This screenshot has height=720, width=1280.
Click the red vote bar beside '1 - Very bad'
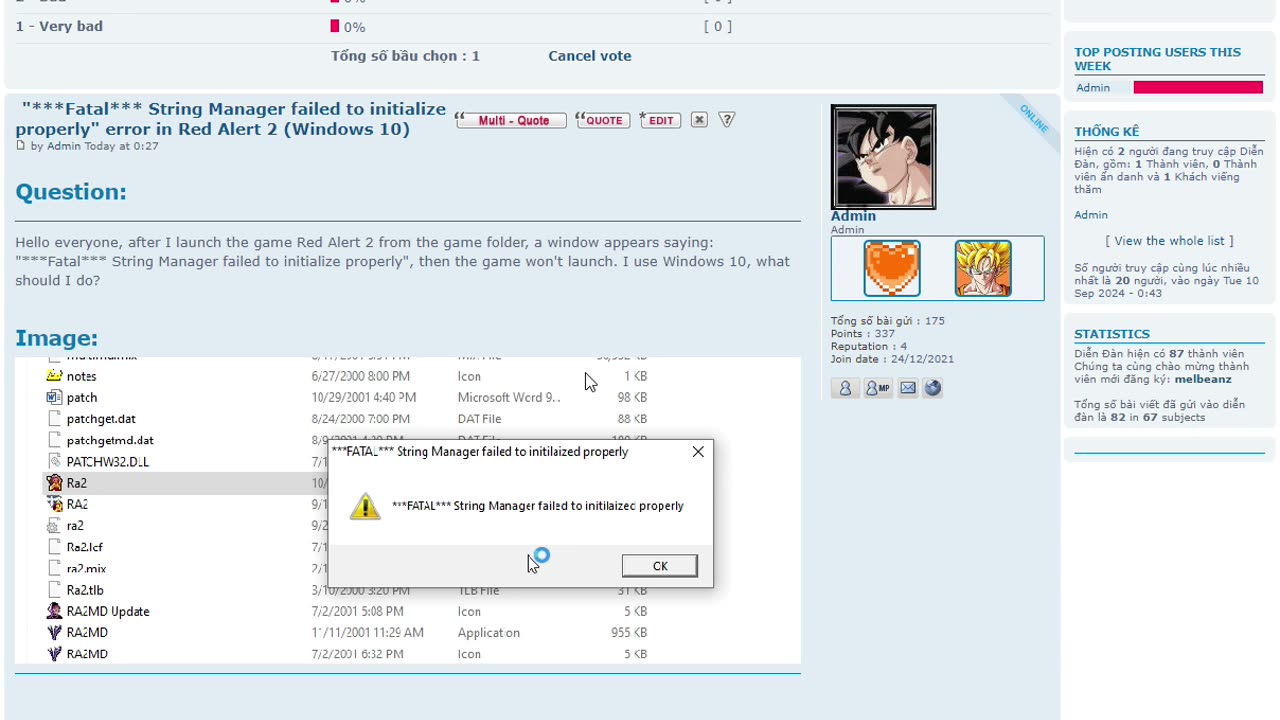click(x=335, y=27)
